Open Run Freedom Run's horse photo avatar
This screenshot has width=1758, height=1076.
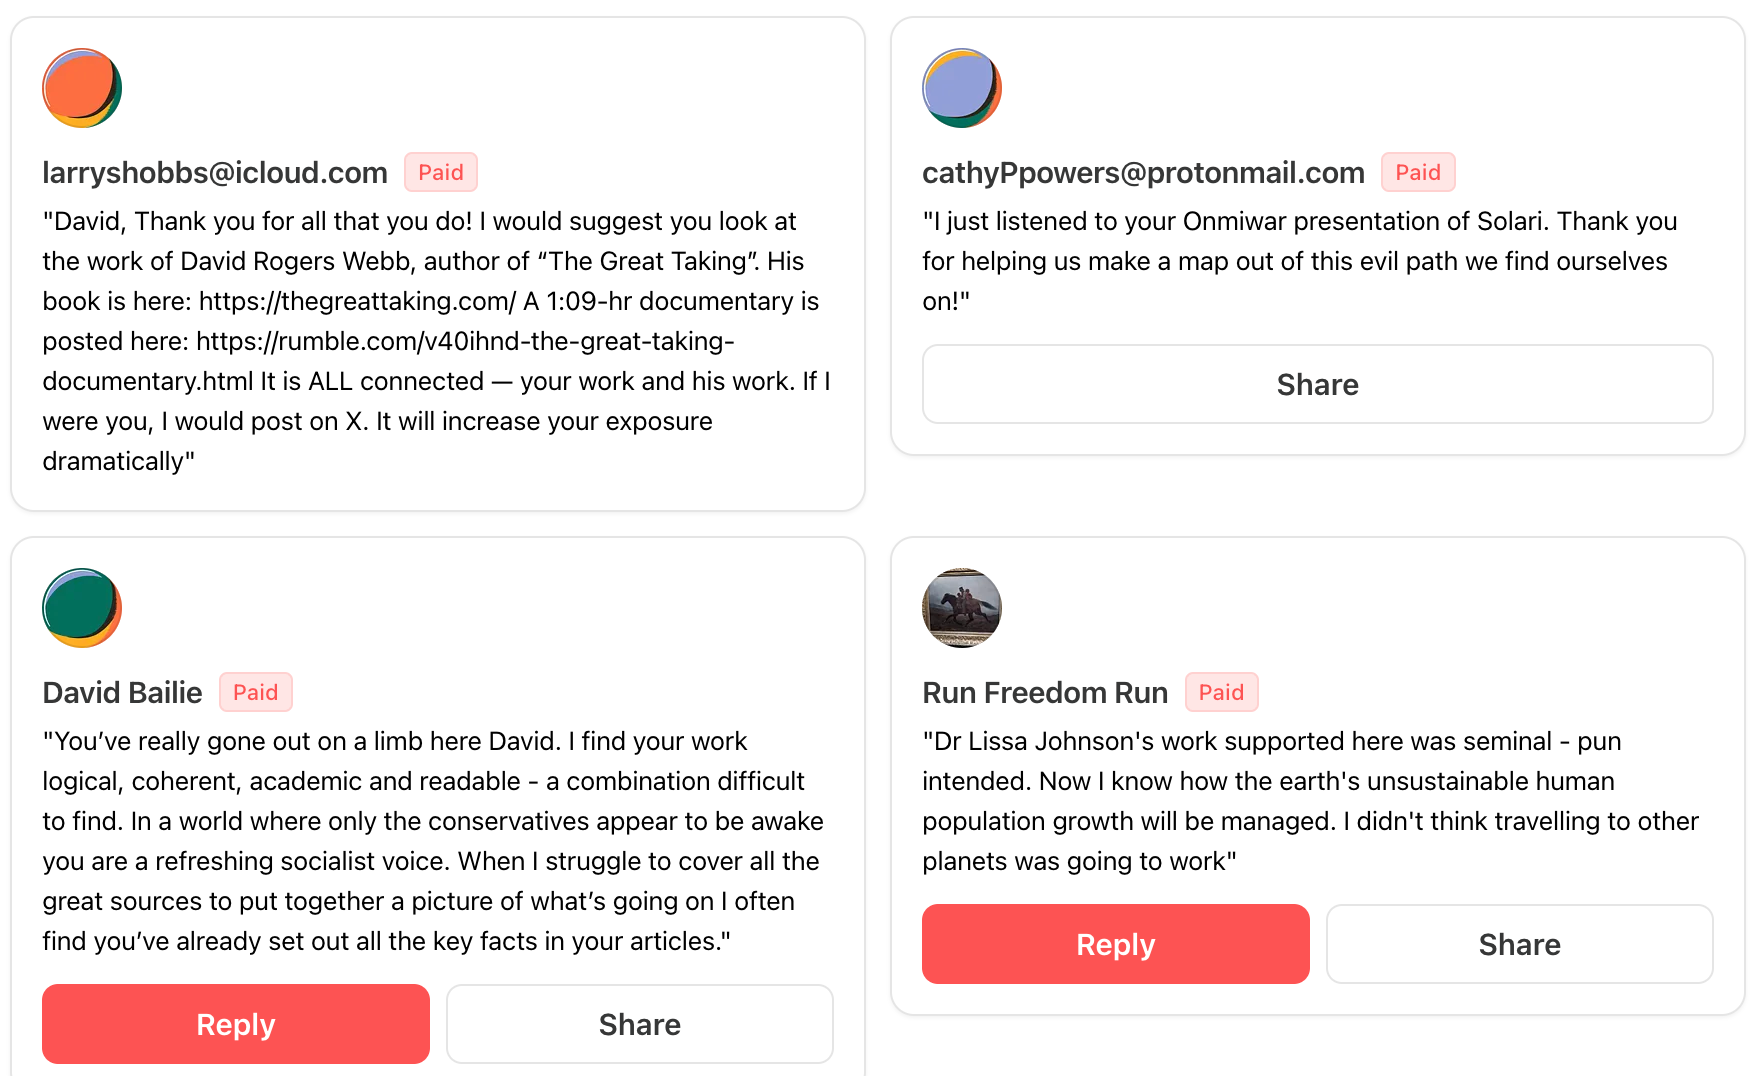(962, 608)
